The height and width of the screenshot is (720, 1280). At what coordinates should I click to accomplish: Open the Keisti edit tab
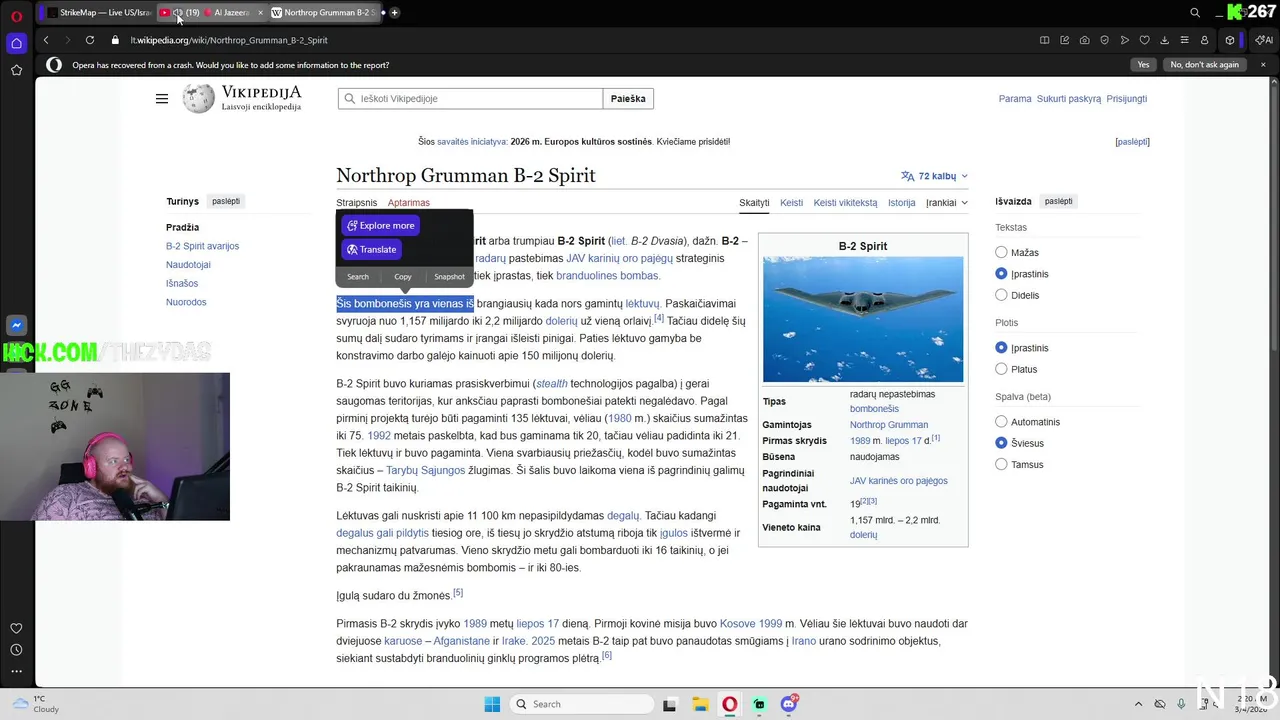point(791,203)
